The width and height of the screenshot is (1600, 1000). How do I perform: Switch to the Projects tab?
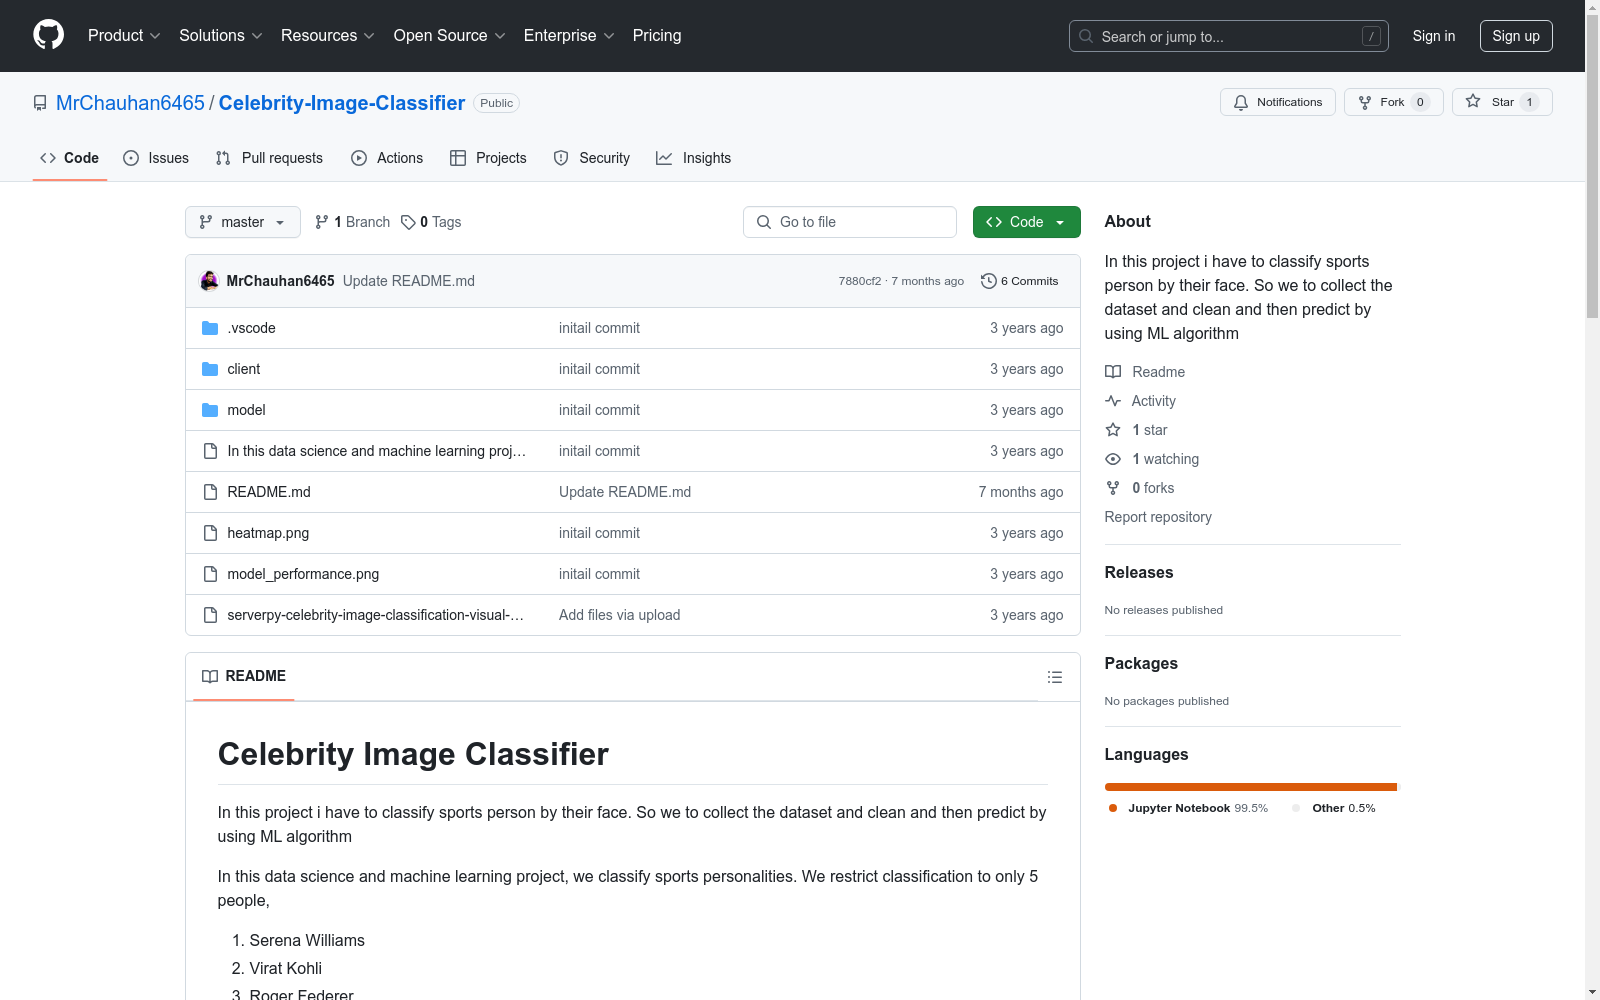(x=489, y=158)
